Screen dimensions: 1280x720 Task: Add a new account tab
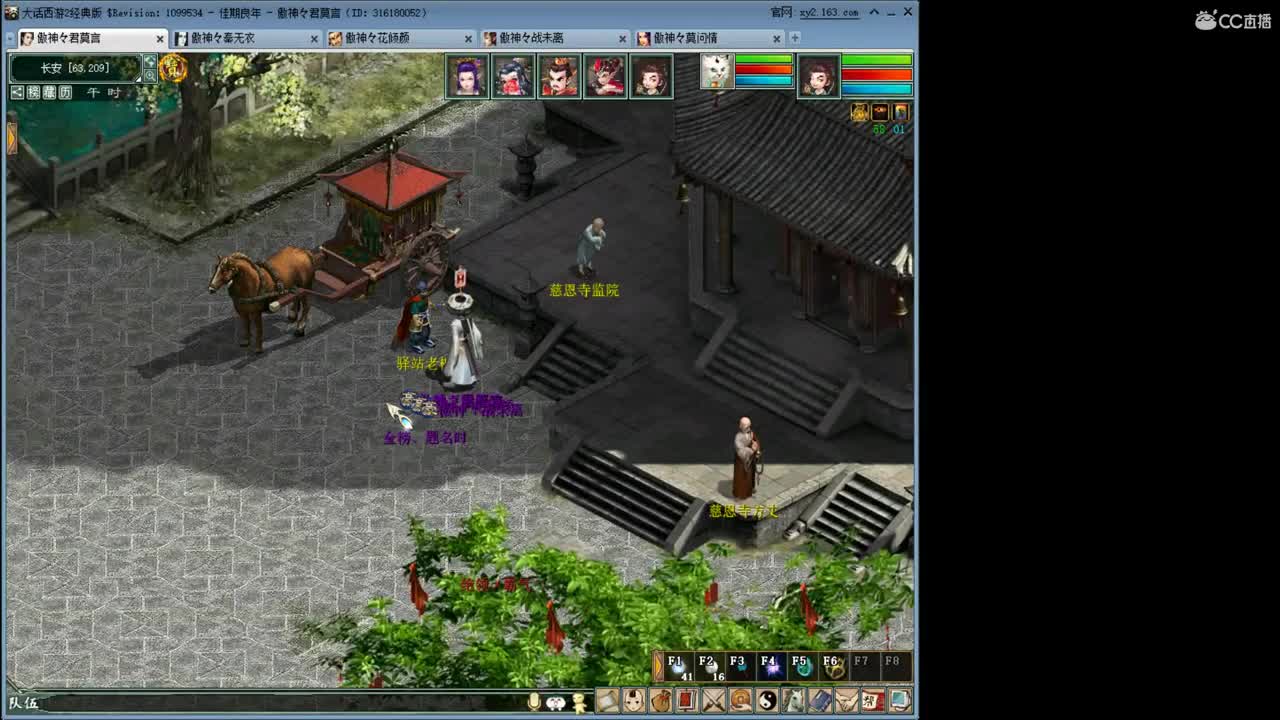(795, 38)
